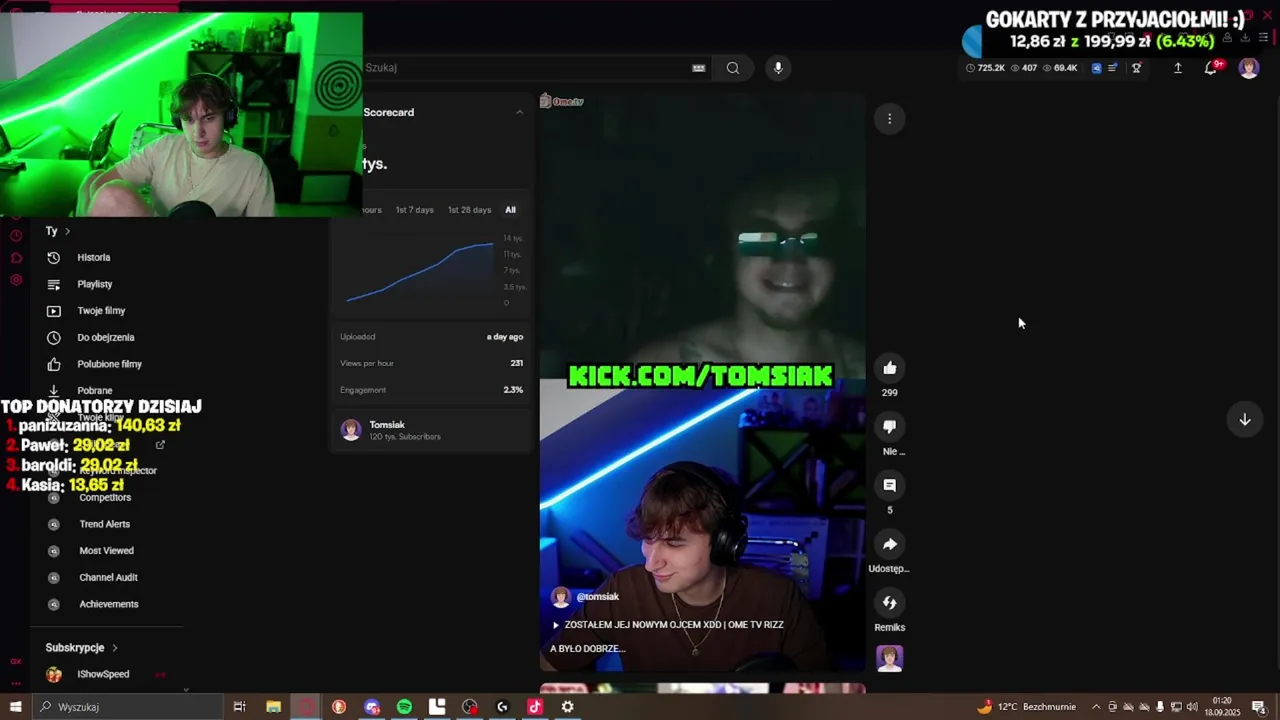Expand the Subskrypcje section chevron
The width and height of the screenshot is (1280, 720).
pos(114,648)
